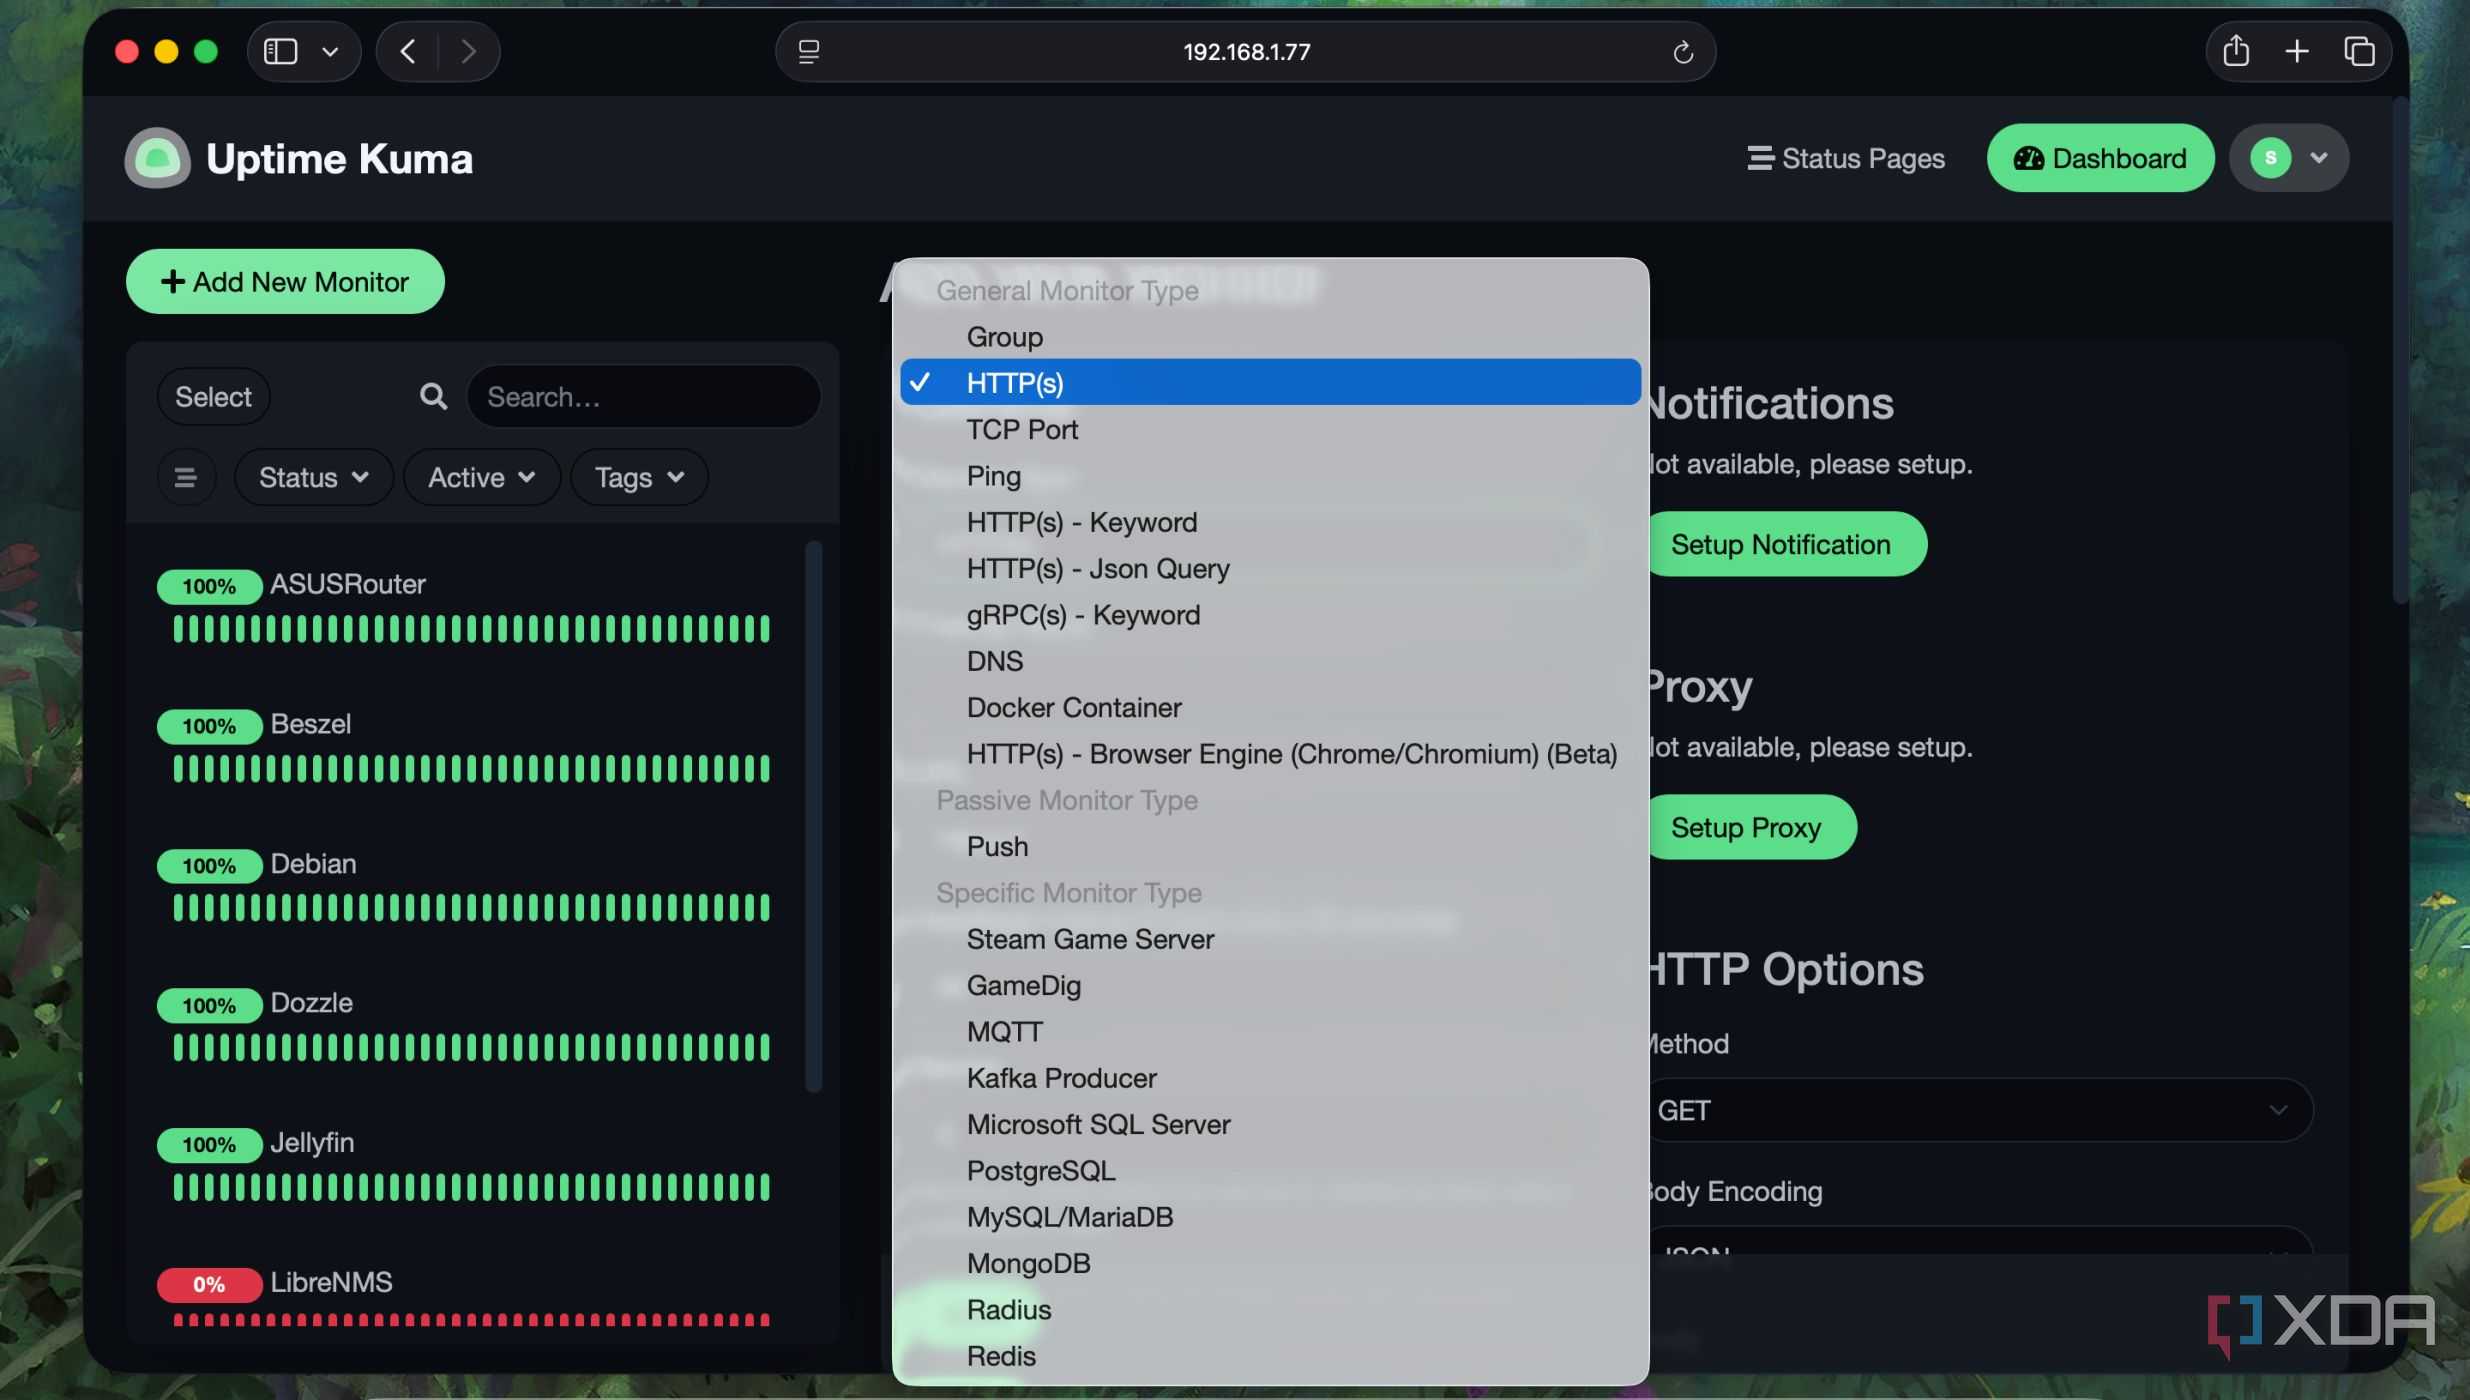Select DNS monitor type
The height and width of the screenshot is (1400, 2470).
pos(1270,660)
